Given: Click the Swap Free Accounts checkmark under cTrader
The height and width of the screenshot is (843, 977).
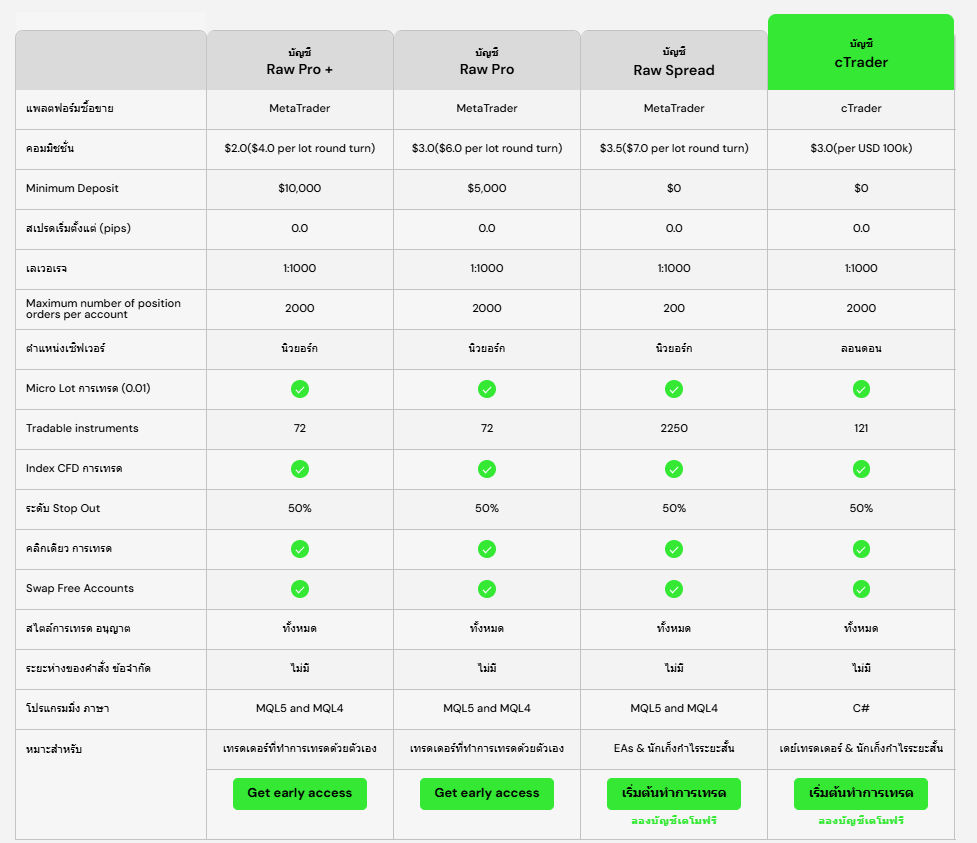Looking at the screenshot, I should coord(861,589).
